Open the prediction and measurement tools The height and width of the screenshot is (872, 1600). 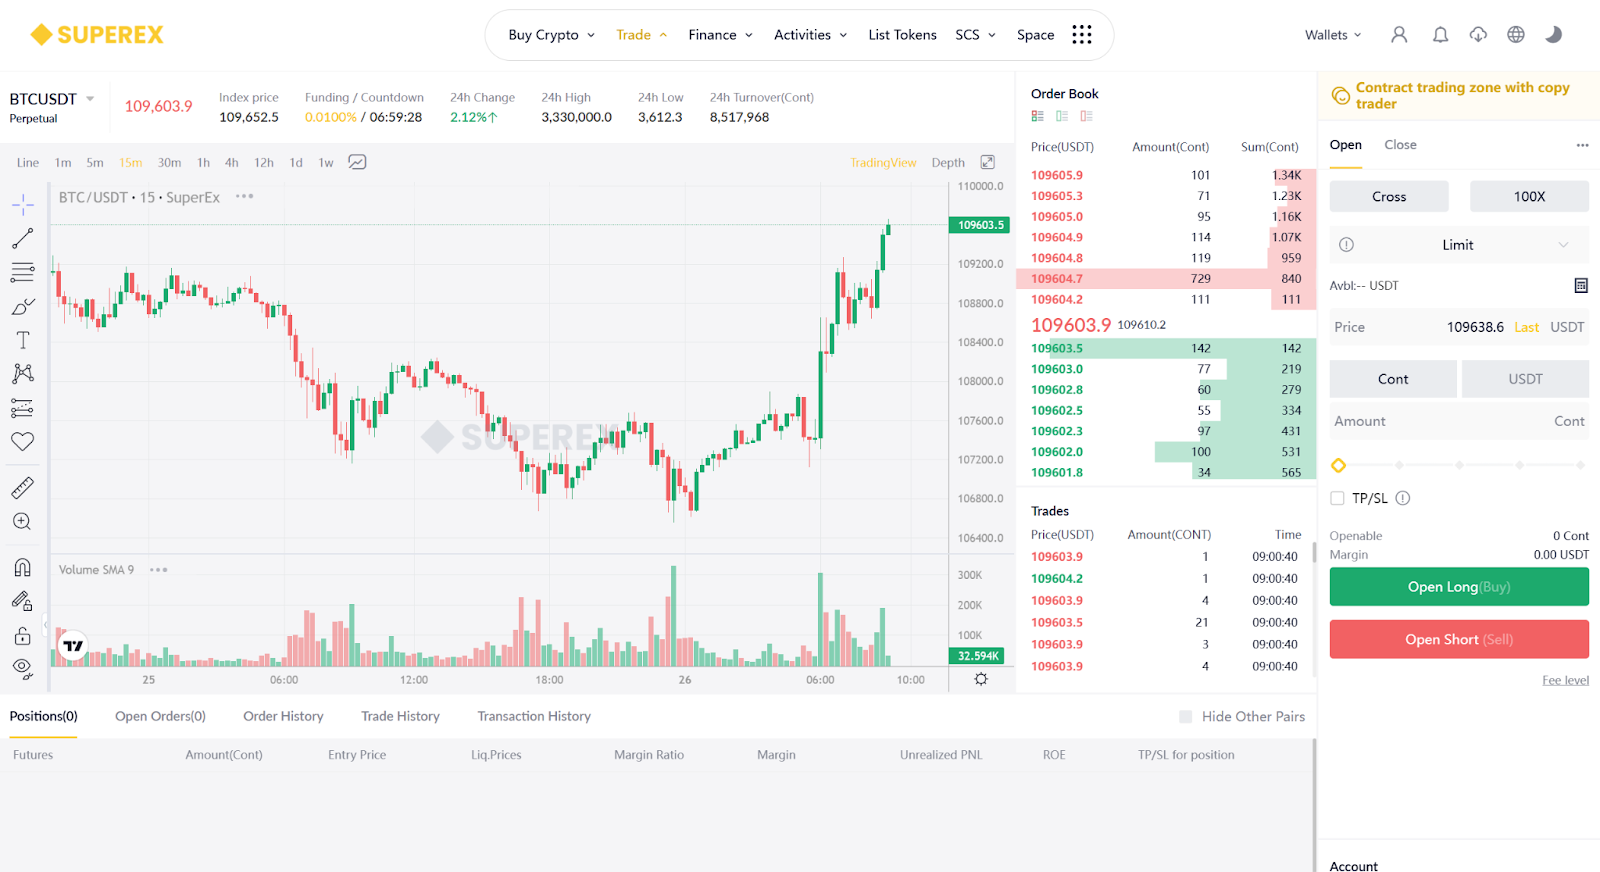click(x=23, y=408)
